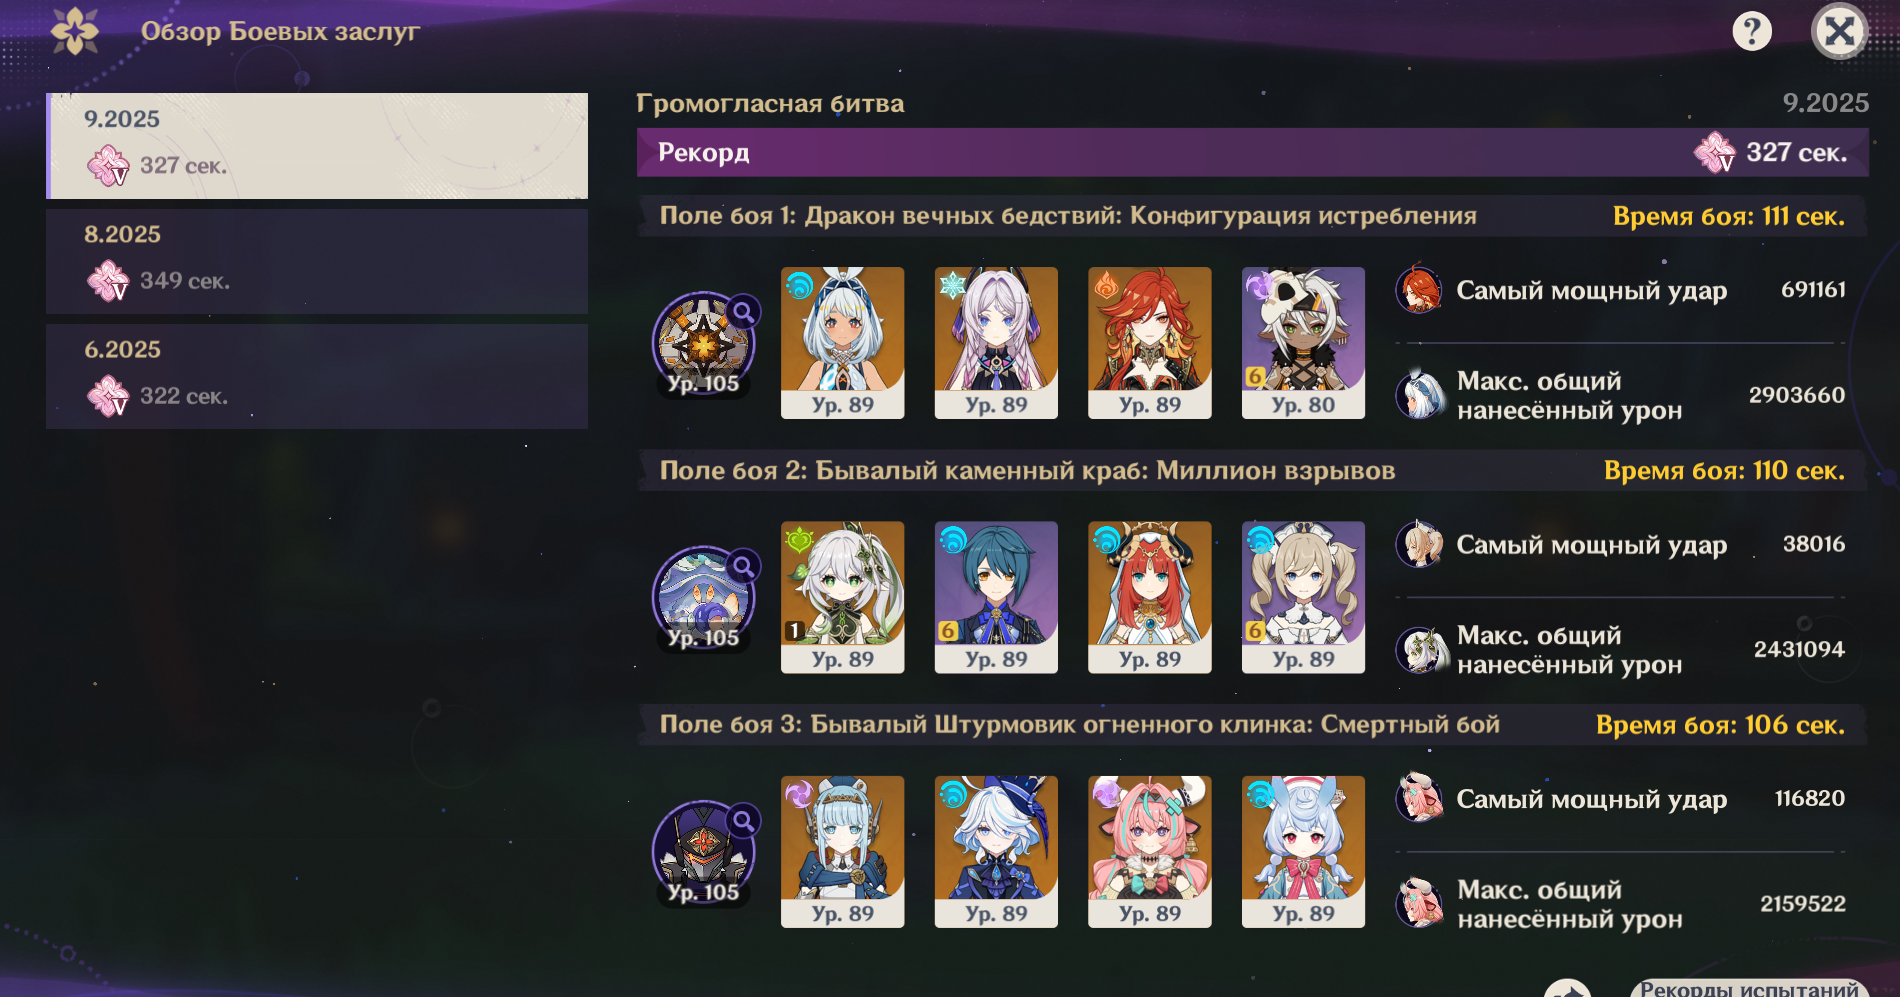
Task: Select the 8.2025 record with 349 сек.
Action: pyautogui.click(x=317, y=261)
